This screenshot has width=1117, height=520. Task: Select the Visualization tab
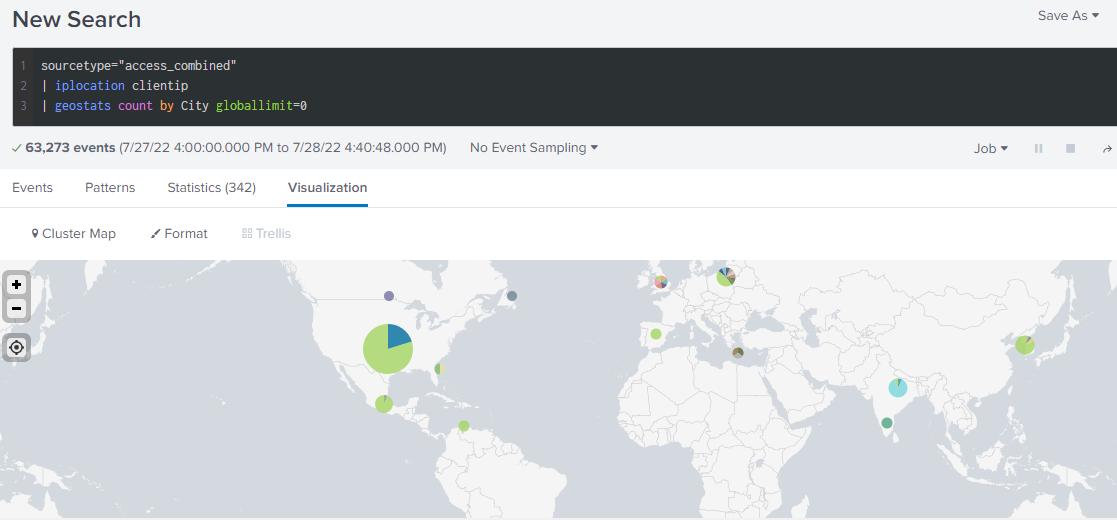327,187
